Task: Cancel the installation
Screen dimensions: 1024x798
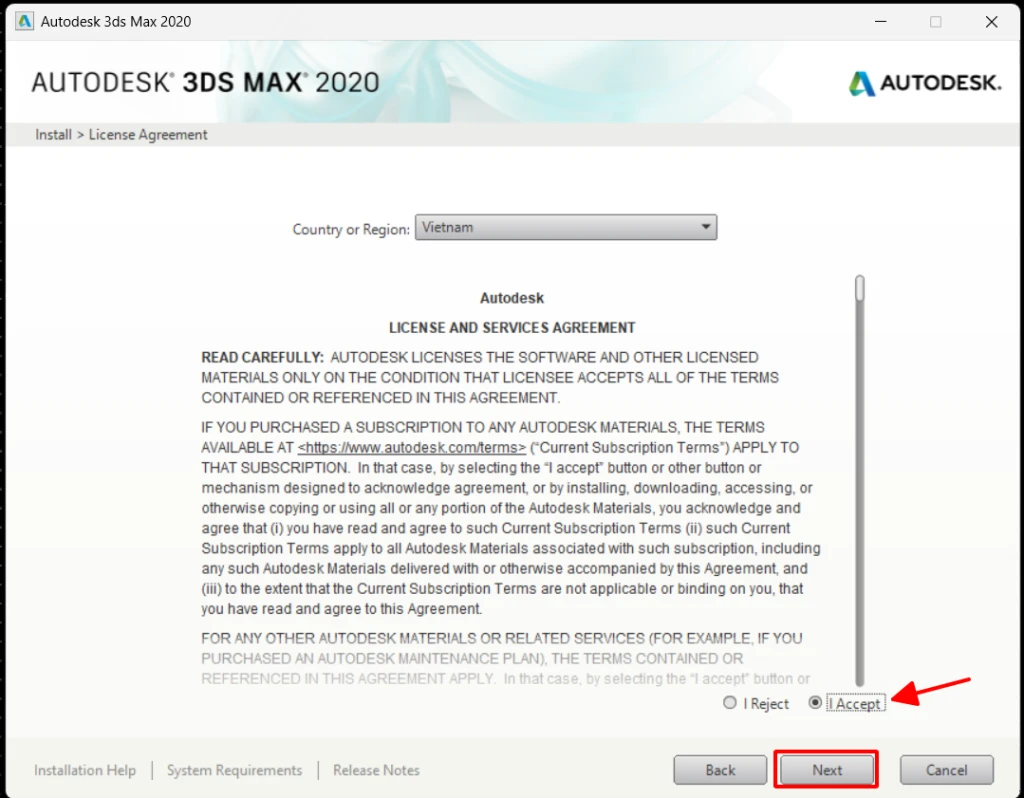Action: click(946, 770)
